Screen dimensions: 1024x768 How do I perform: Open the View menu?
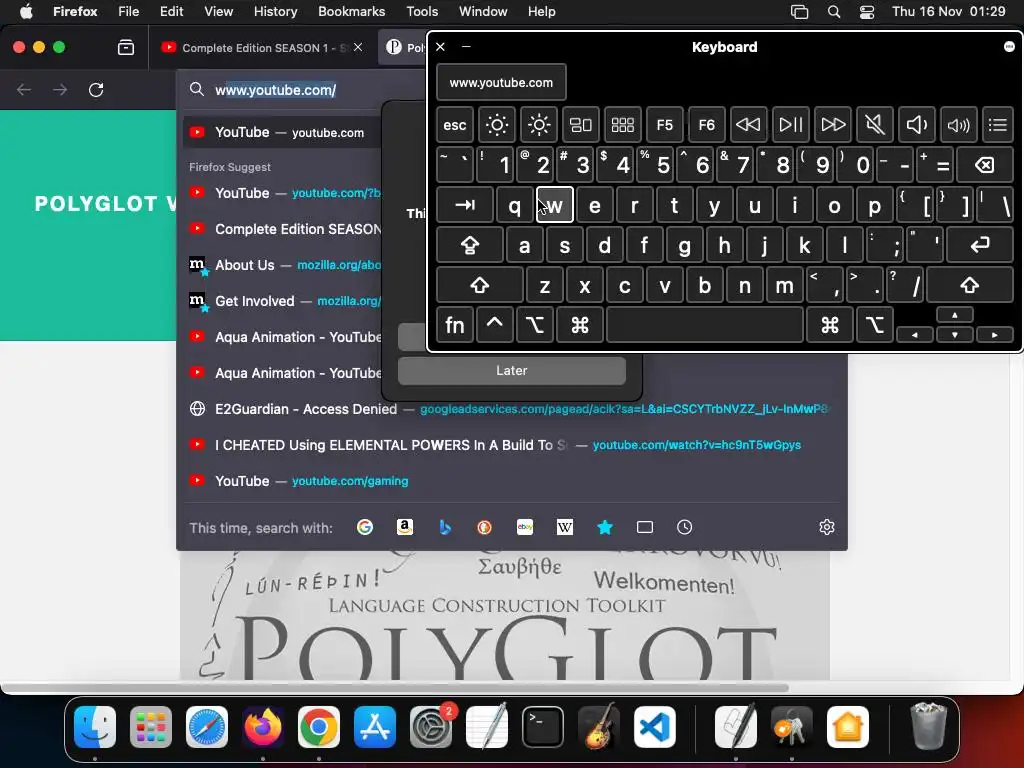tap(218, 11)
